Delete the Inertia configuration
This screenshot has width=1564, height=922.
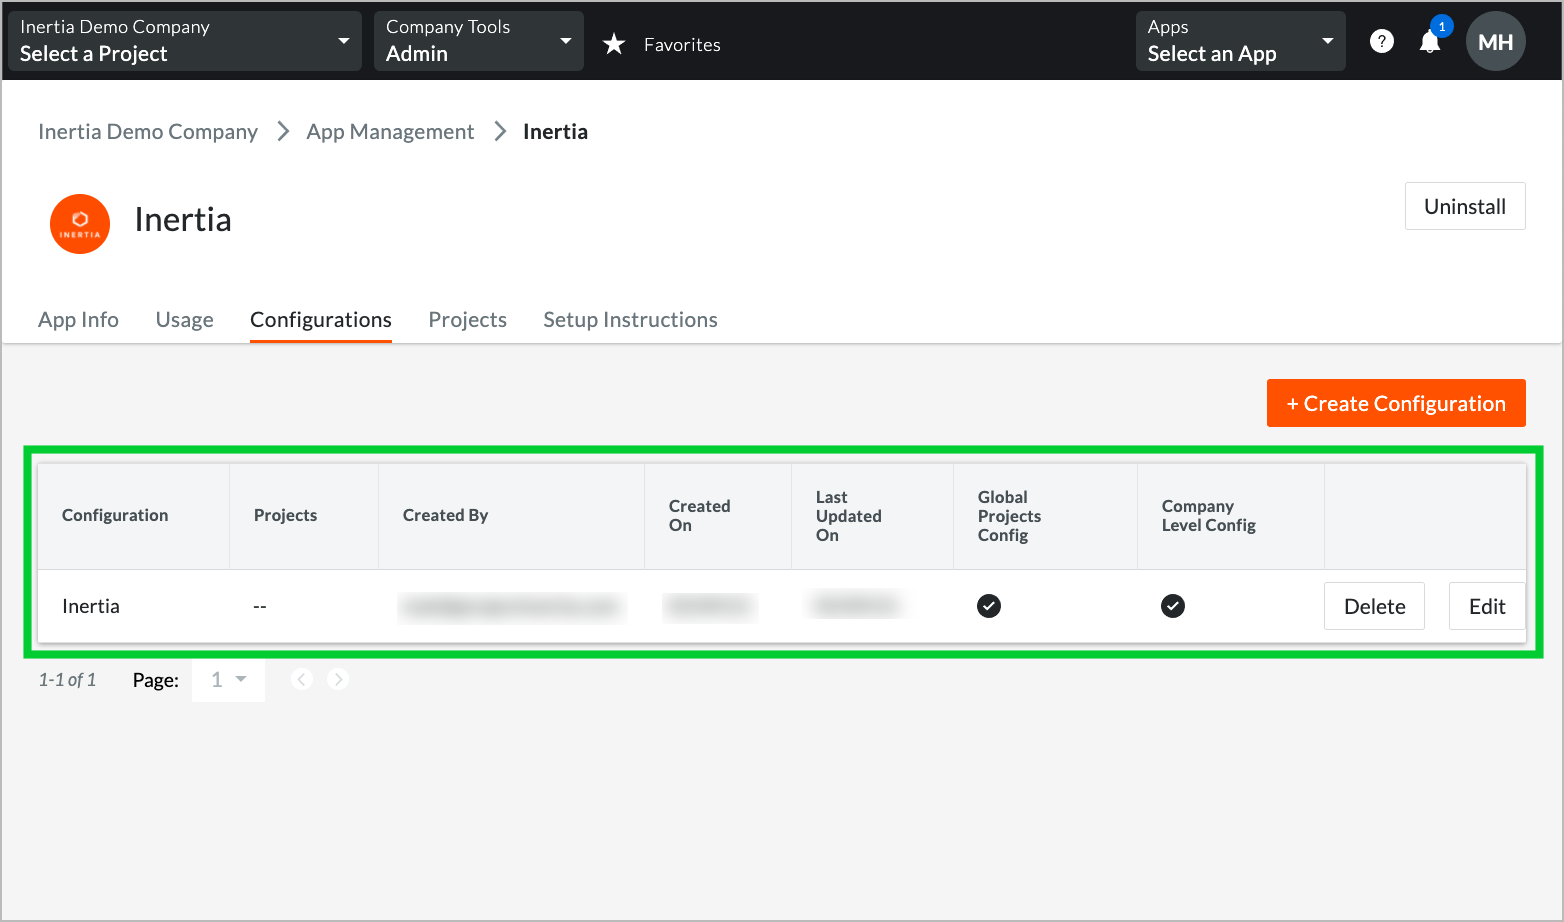1374,606
